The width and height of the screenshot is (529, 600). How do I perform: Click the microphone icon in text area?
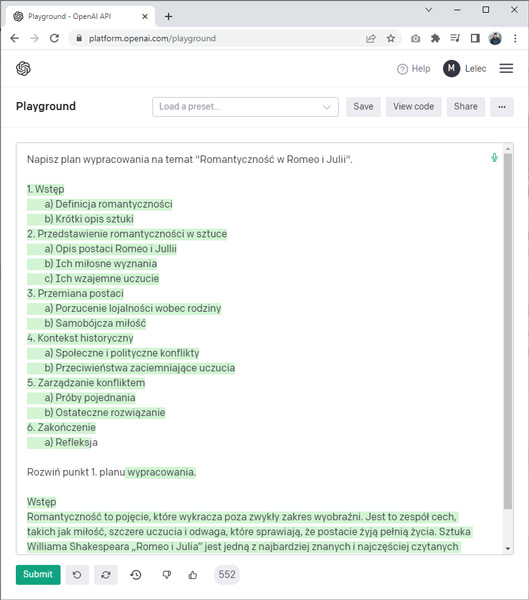click(x=494, y=158)
